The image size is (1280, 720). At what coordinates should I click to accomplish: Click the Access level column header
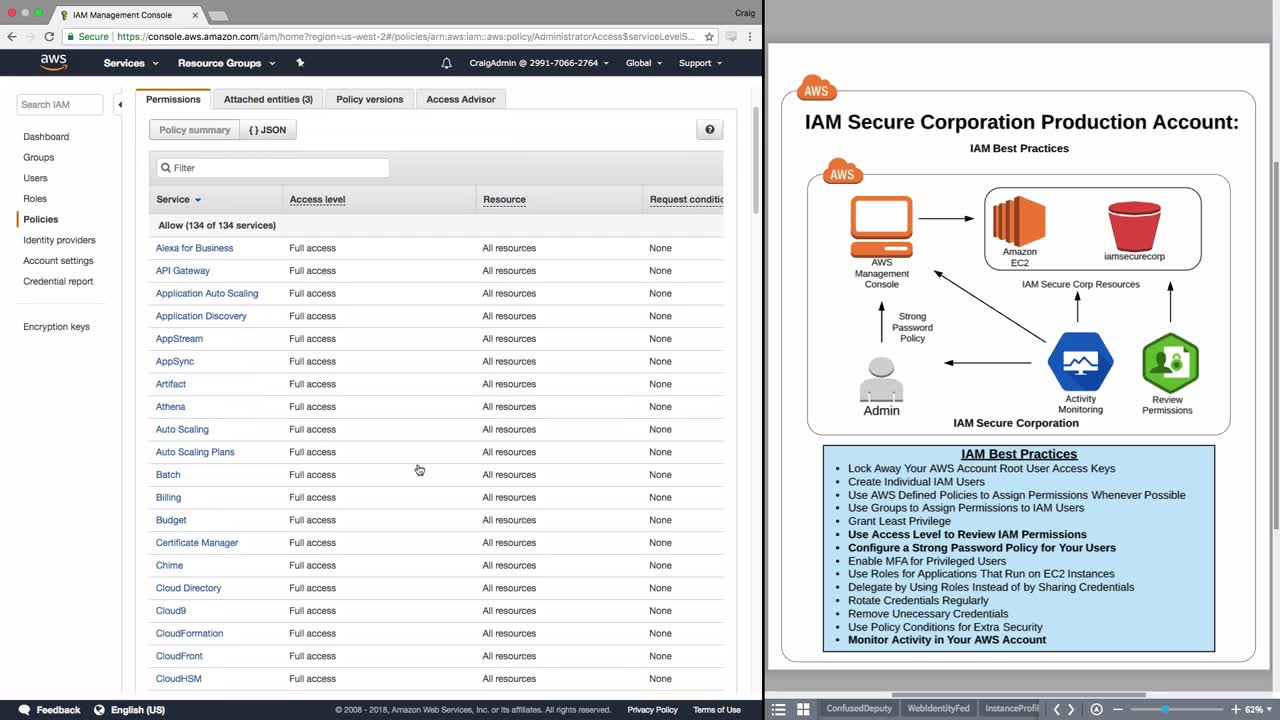point(317,200)
